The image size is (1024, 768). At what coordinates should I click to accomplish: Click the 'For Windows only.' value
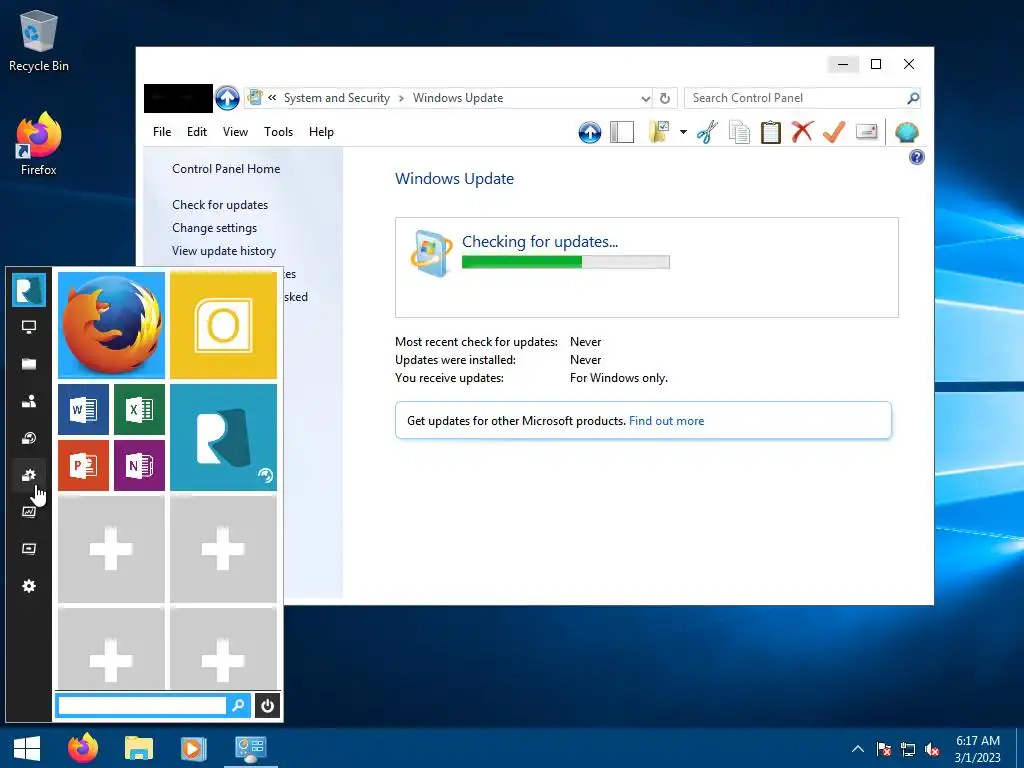(618, 378)
